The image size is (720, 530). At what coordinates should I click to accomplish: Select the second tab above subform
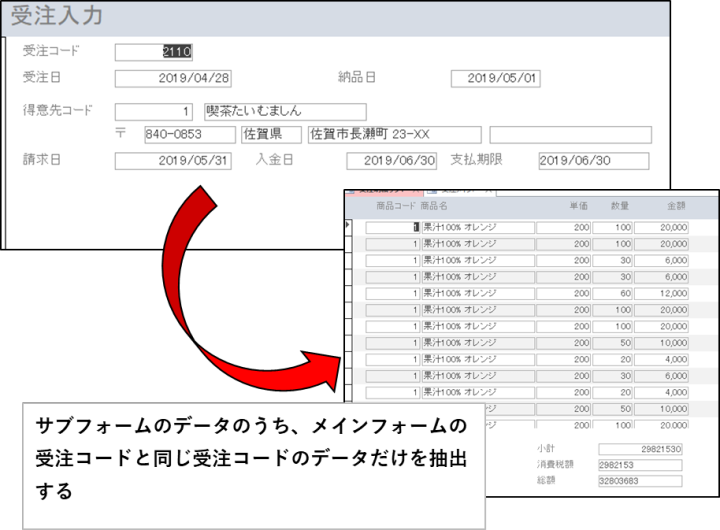click(460, 188)
